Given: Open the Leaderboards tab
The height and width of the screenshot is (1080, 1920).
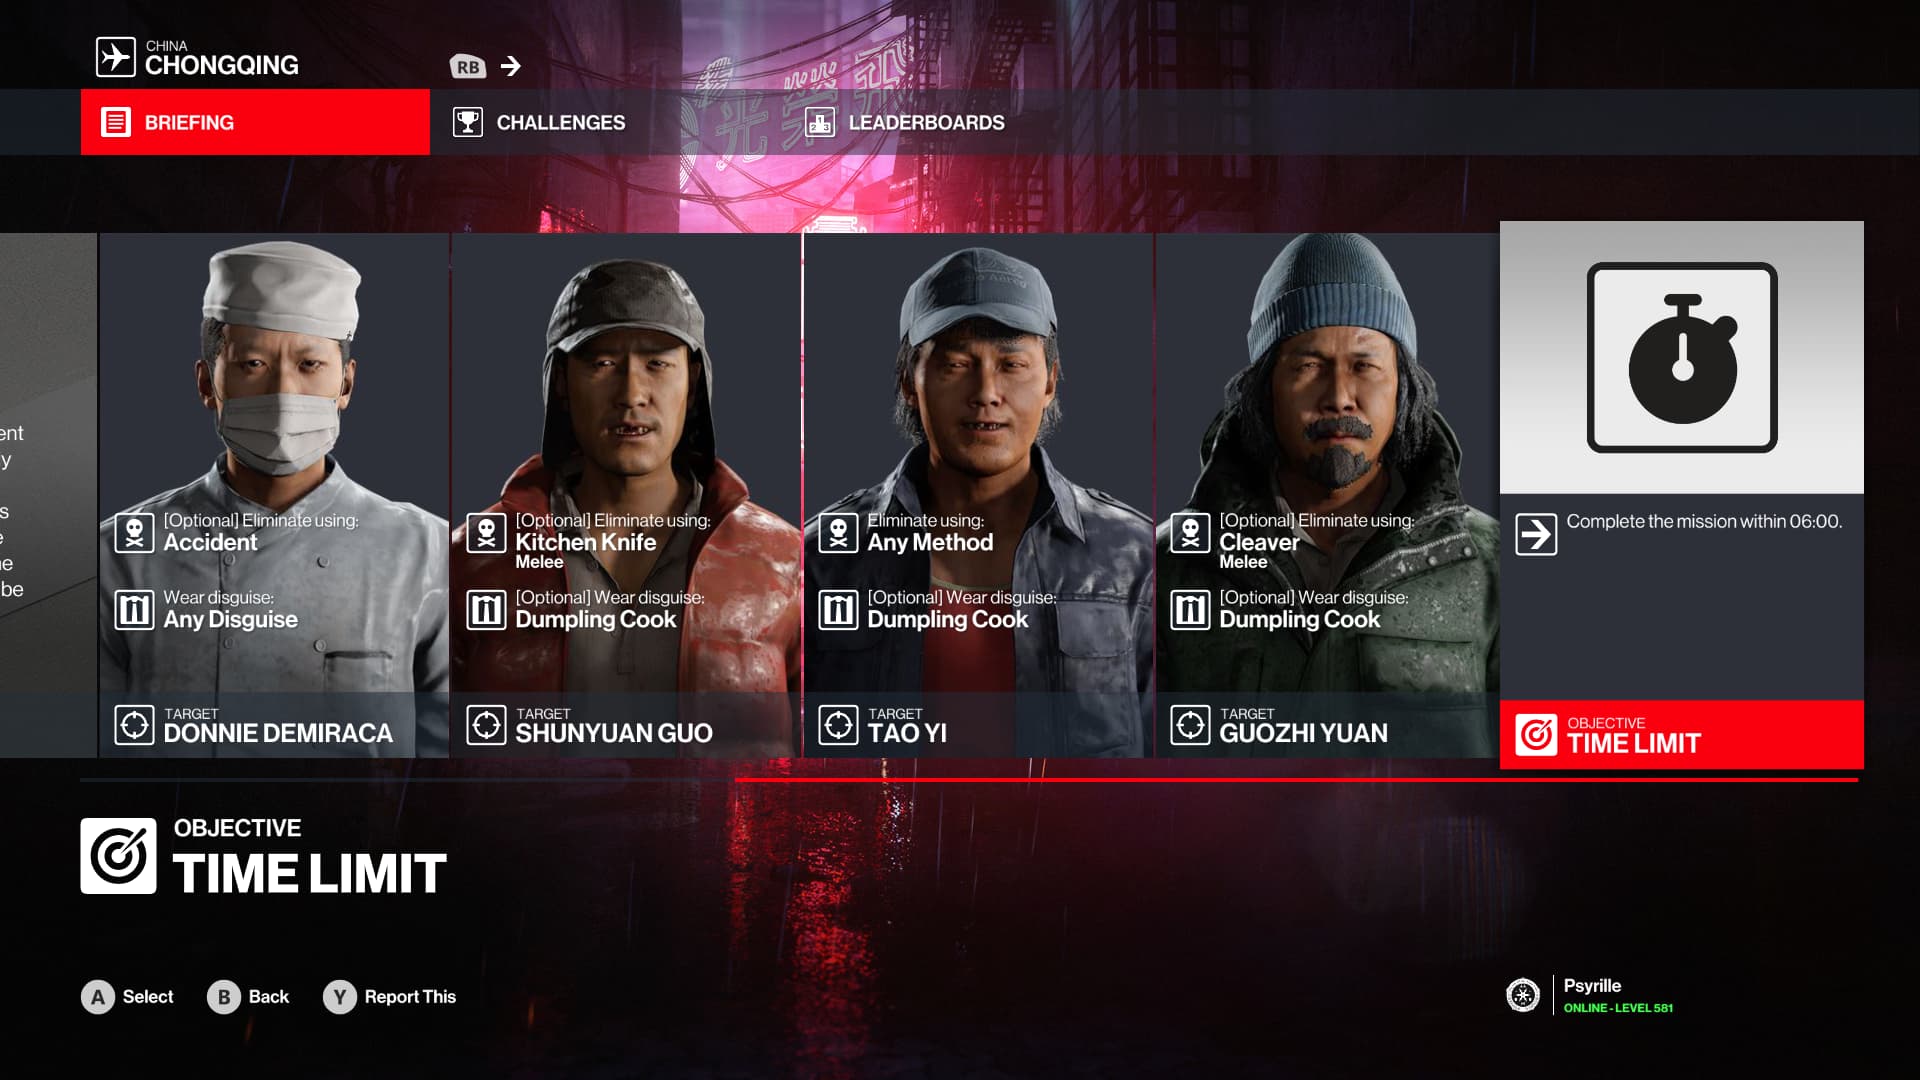Looking at the screenshot, I should point(905,122).
